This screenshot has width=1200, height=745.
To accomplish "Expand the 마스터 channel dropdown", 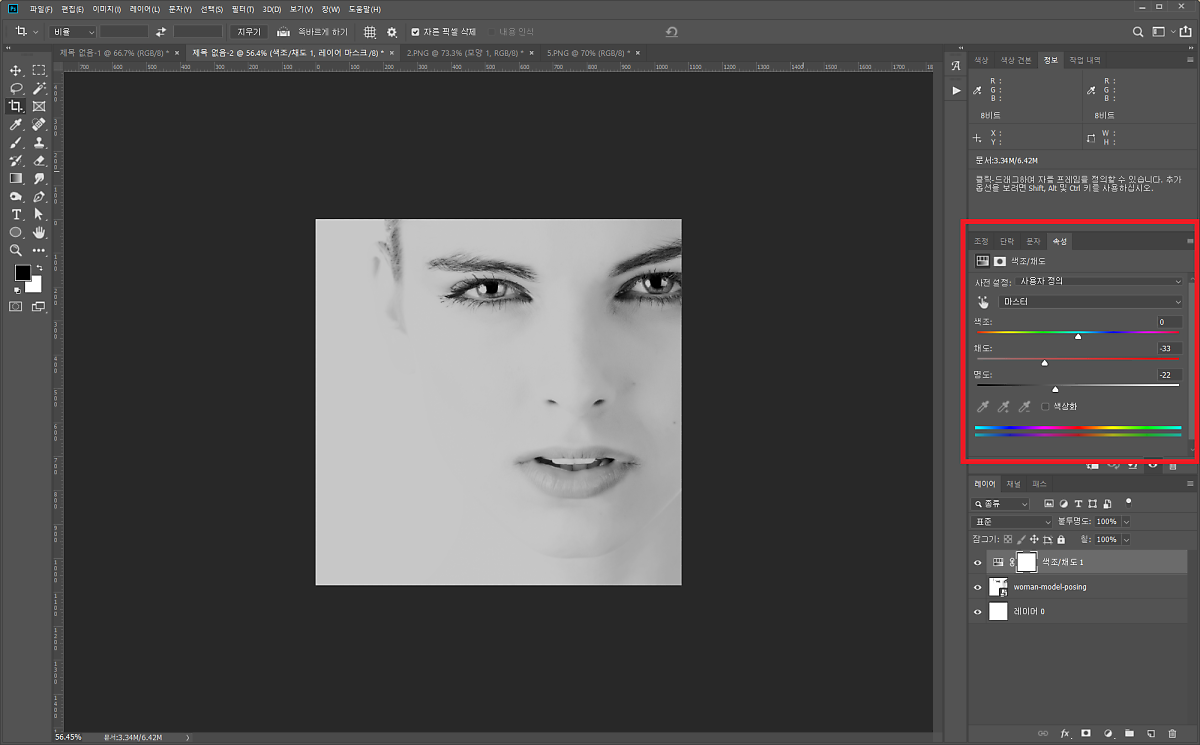I will coord(1089,301).
